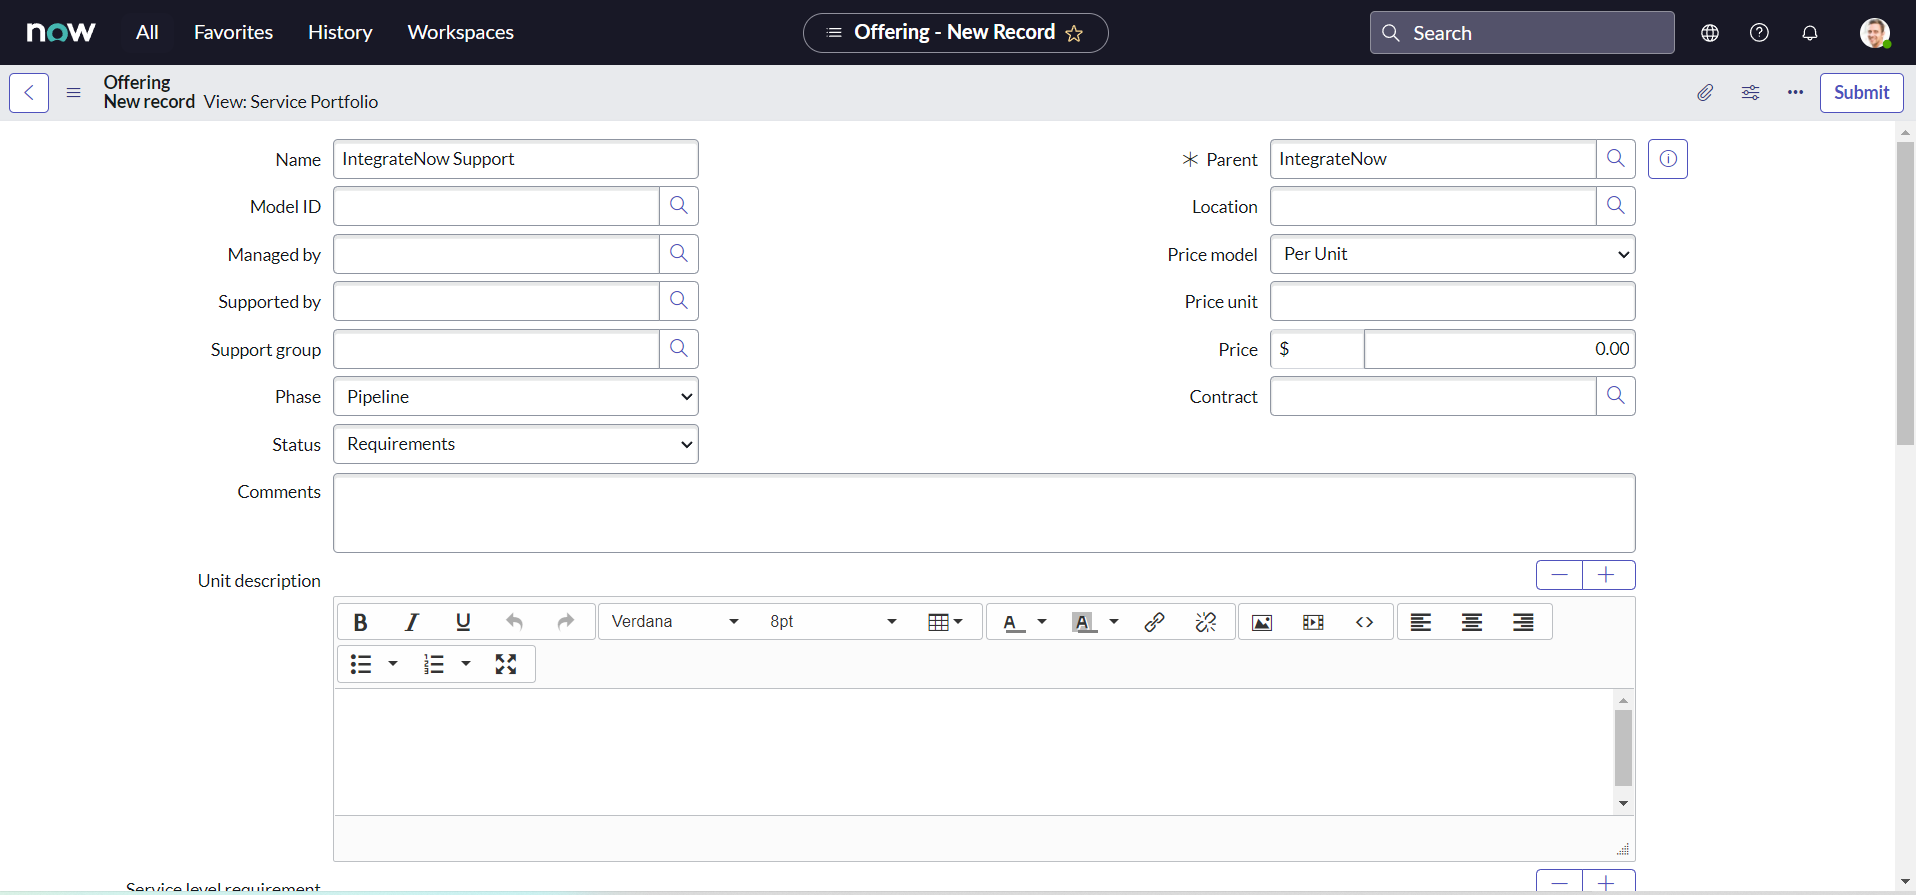Look up Support group using search icon
Screen dimensions: 1916x895
click(679, 349)
